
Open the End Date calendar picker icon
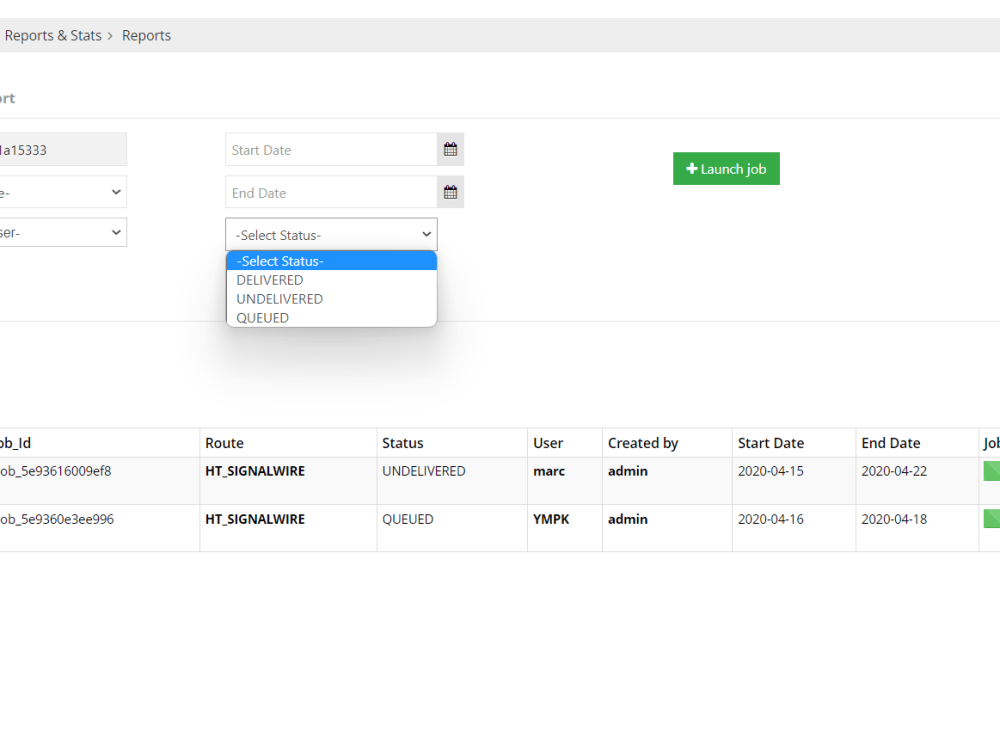[450, 191]
